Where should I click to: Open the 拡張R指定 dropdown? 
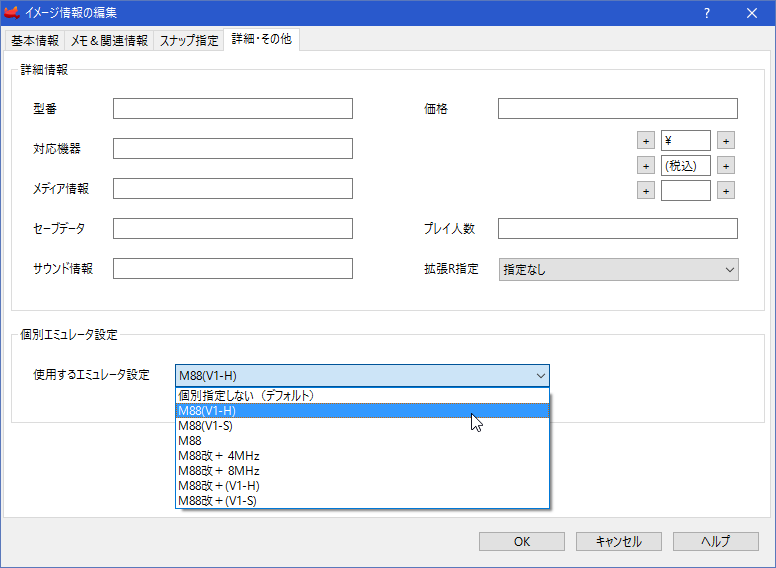617,269
